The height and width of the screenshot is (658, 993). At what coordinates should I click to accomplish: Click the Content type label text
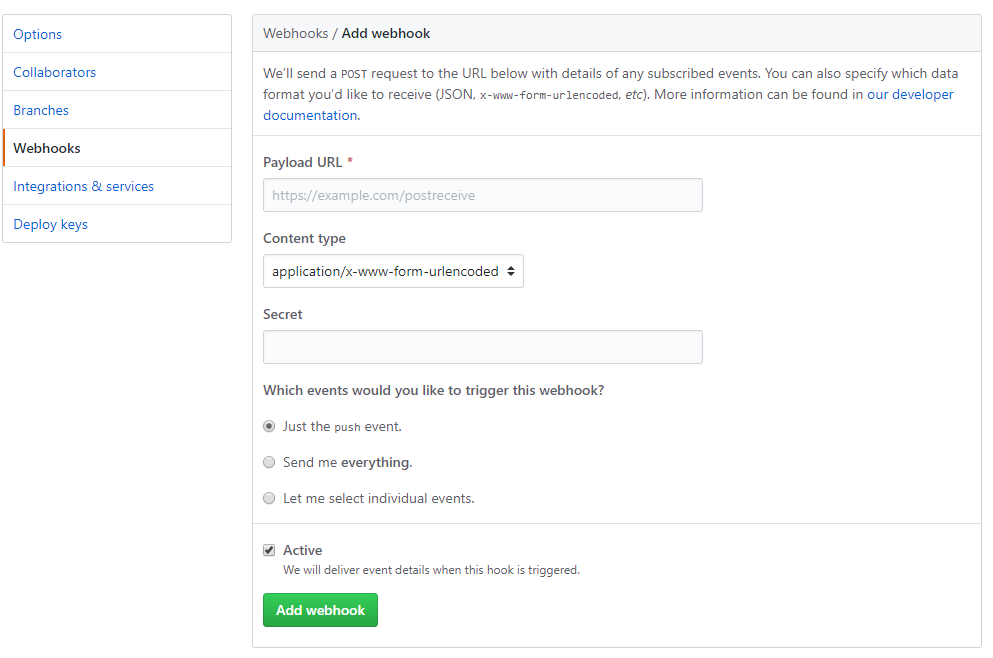[305, 238]
